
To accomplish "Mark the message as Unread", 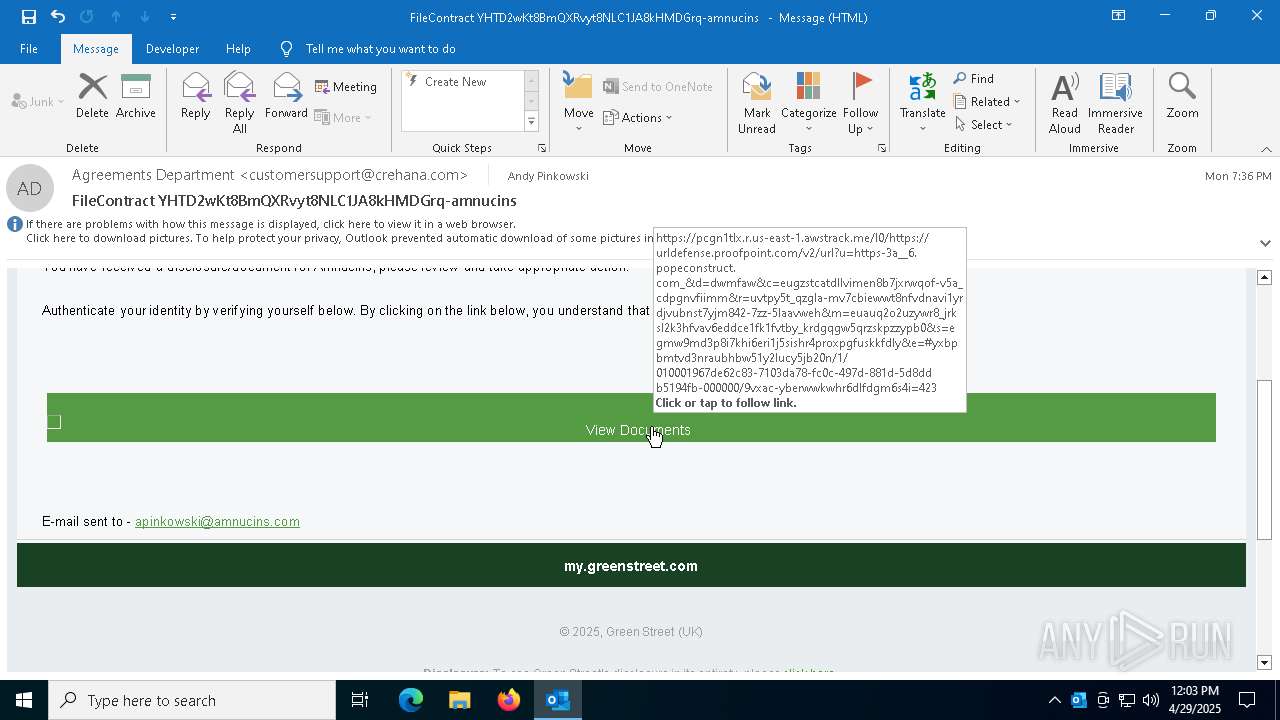I will point(757,102).
